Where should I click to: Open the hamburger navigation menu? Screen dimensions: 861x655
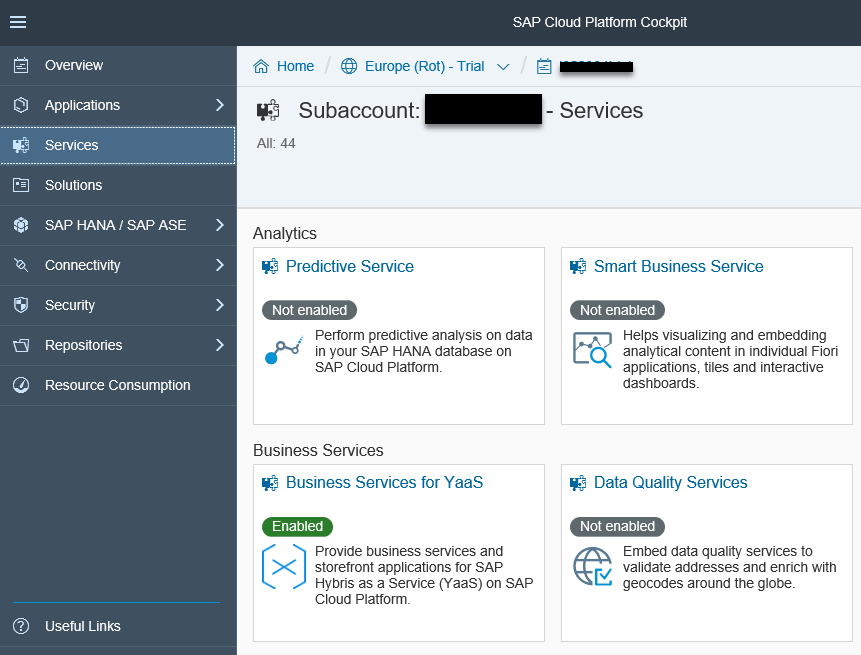pos(18,23)
